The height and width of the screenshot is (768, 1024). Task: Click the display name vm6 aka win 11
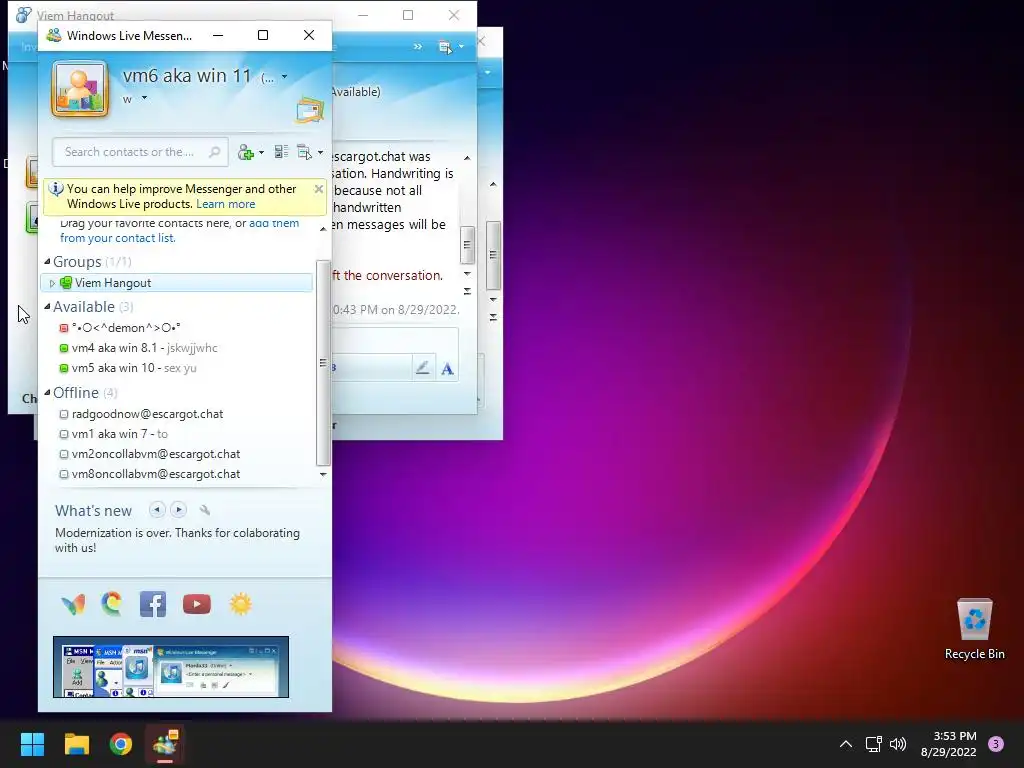pos(187,76)
